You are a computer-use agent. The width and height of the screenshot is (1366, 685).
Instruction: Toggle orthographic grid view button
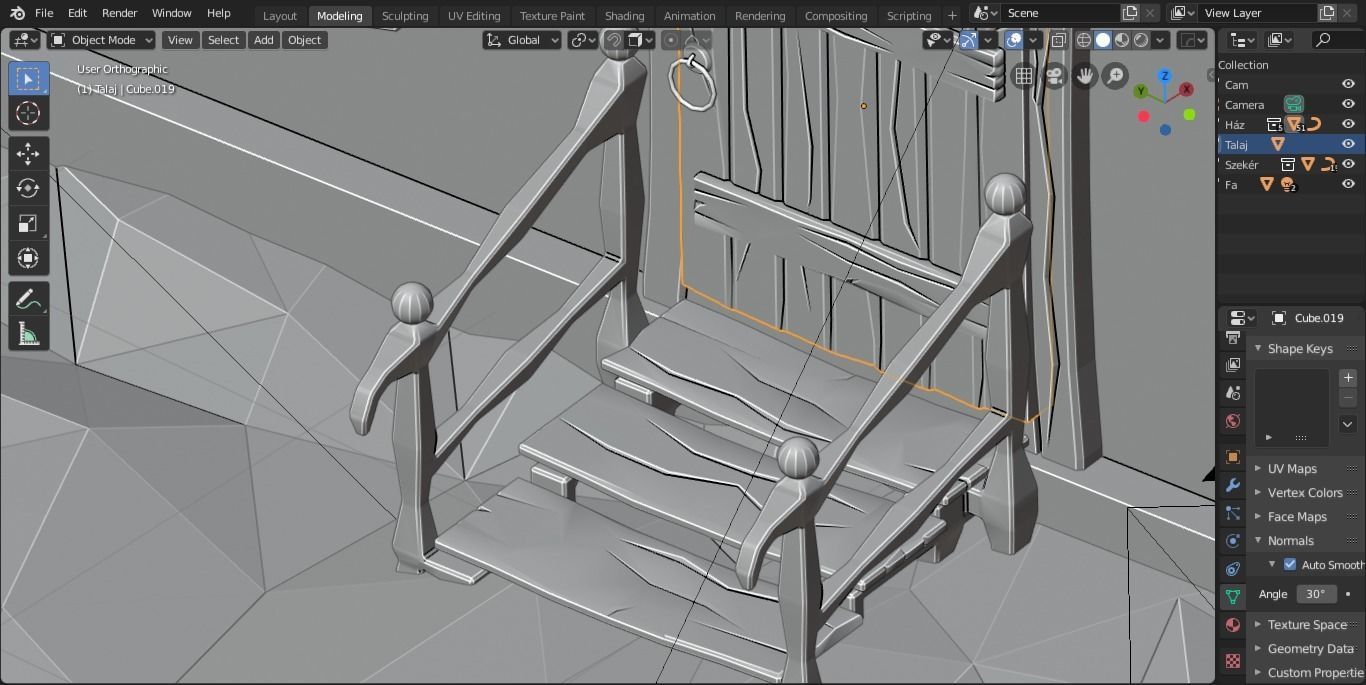(x=1023, y=76)
